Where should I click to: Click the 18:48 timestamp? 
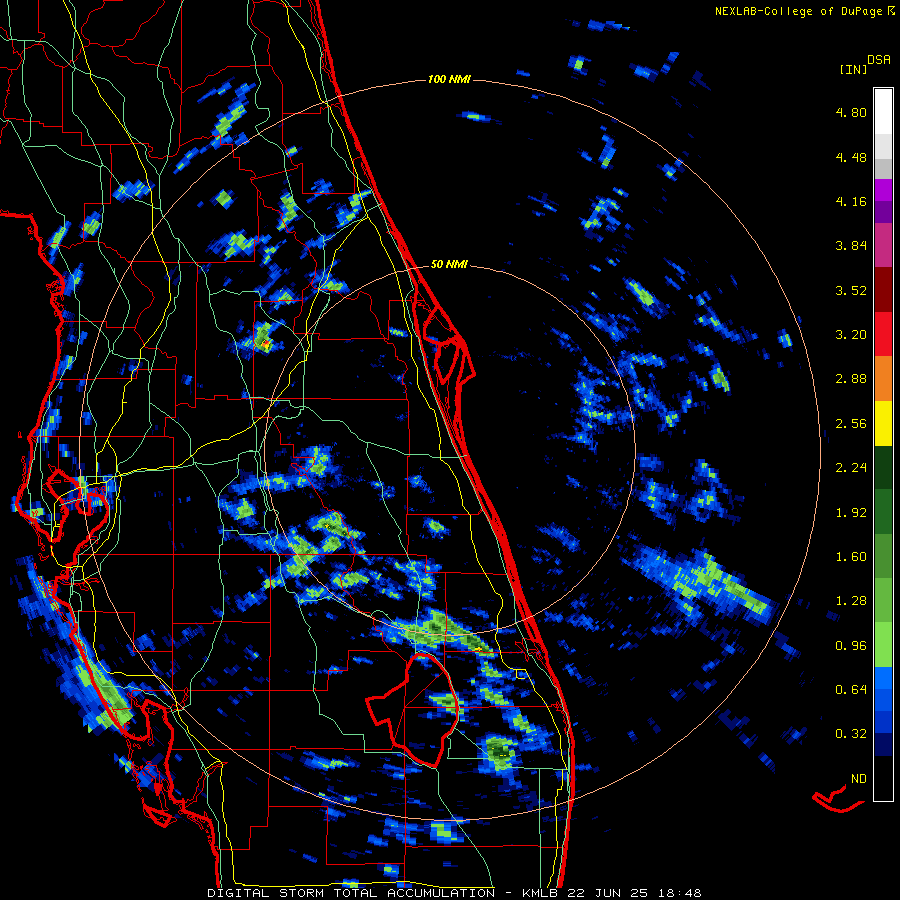(678, 893)
